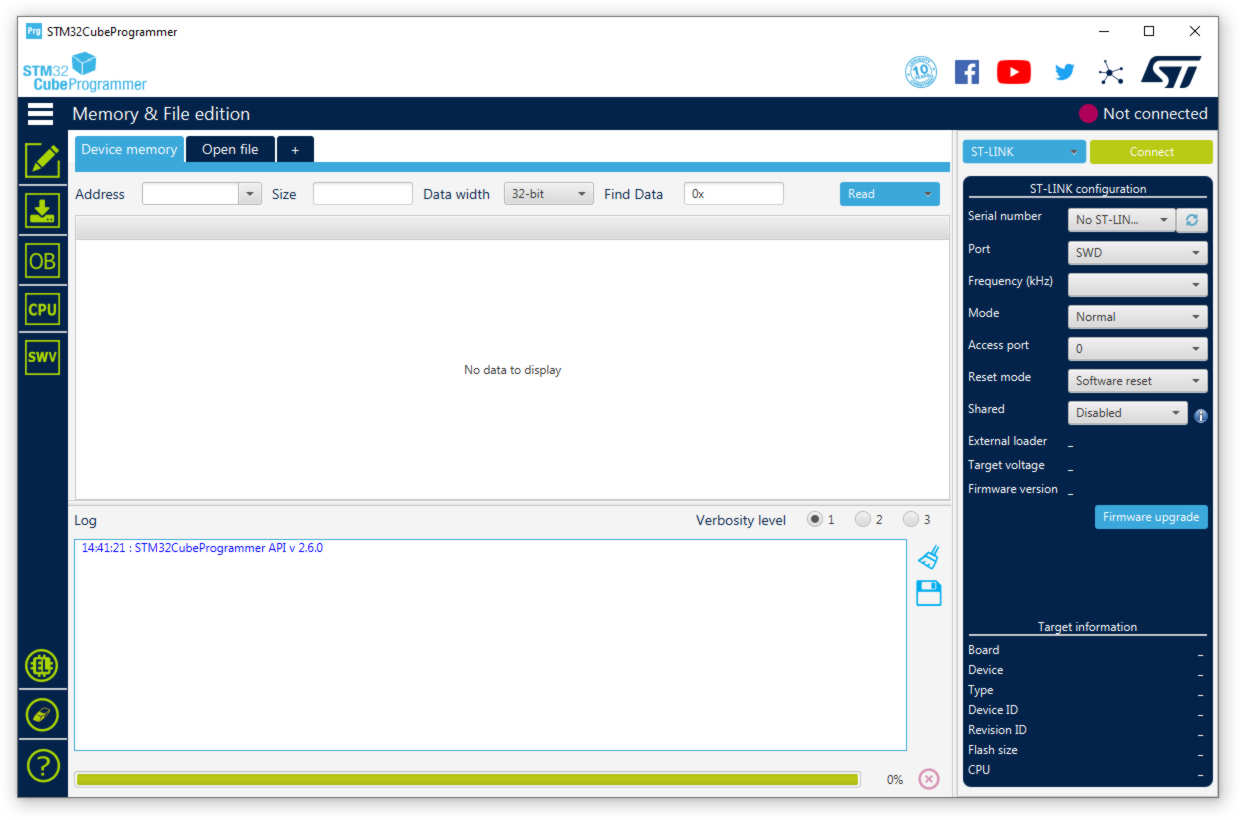The image size is (1240, 820).
Task: Switch to the Open file tab
Action: [230, 149]
